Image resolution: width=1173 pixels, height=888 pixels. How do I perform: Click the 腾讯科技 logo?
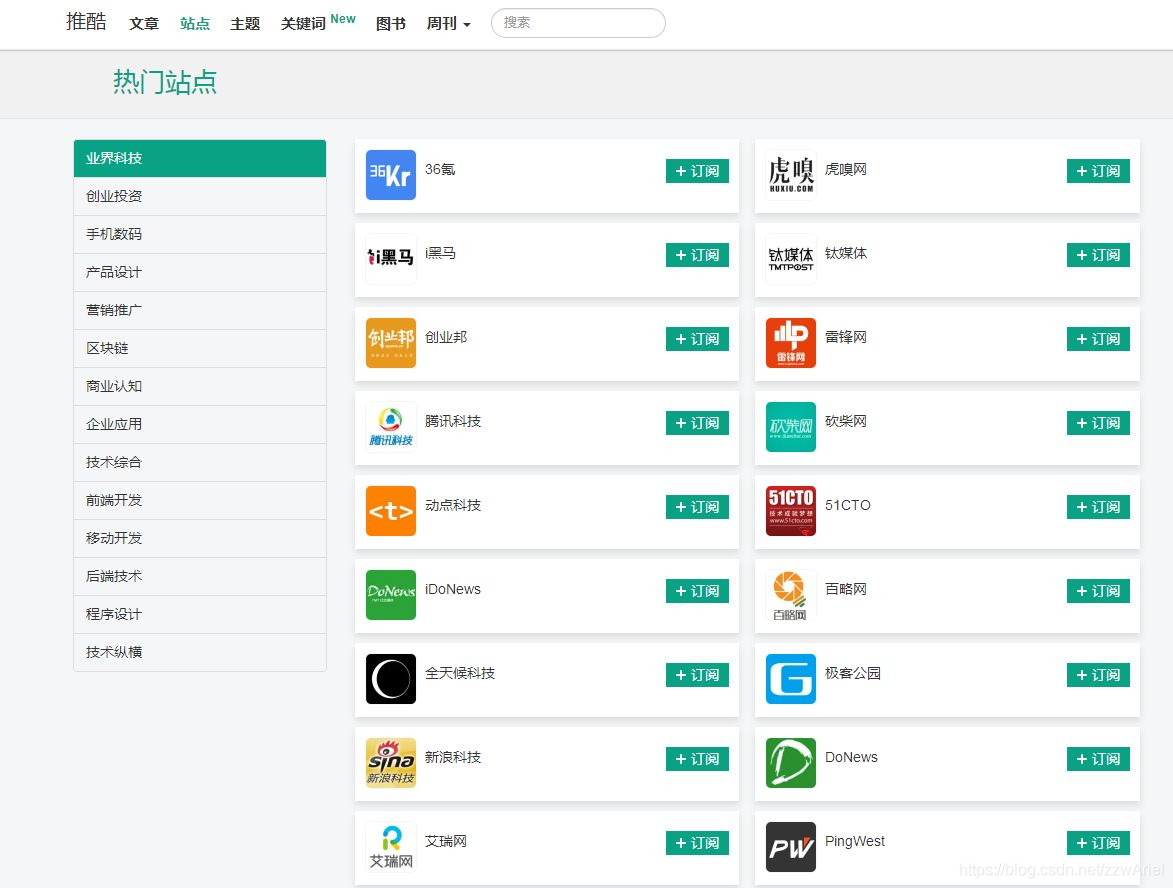tap(391, 427)
